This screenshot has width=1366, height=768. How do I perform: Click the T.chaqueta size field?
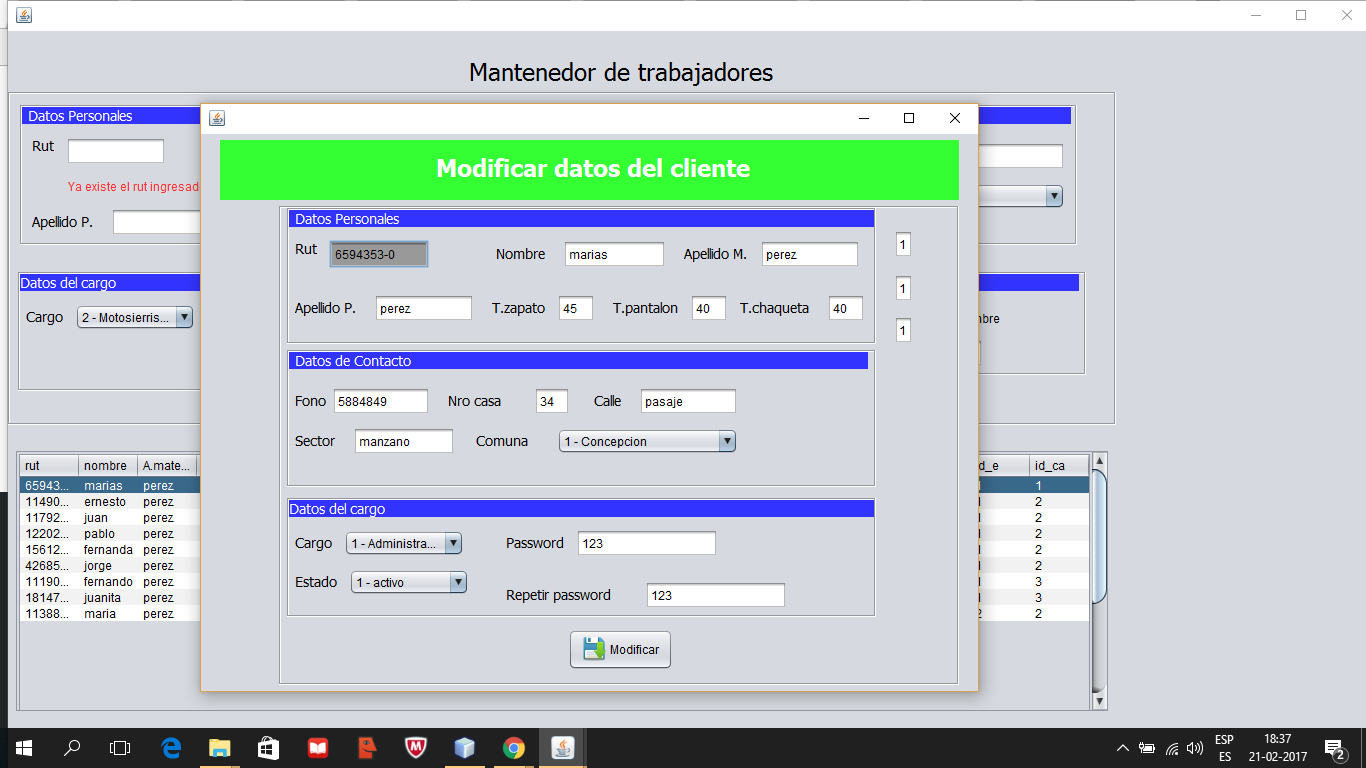tap(846, 308)
